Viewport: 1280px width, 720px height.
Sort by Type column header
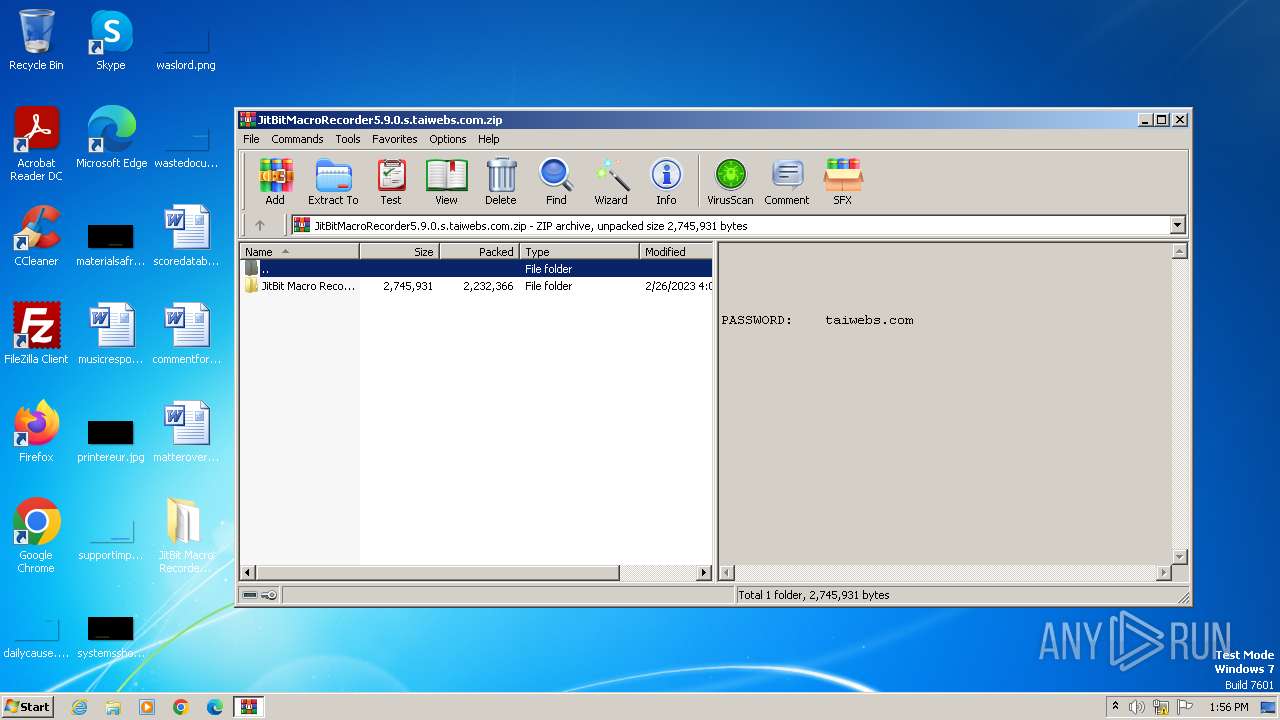(580, 252)
